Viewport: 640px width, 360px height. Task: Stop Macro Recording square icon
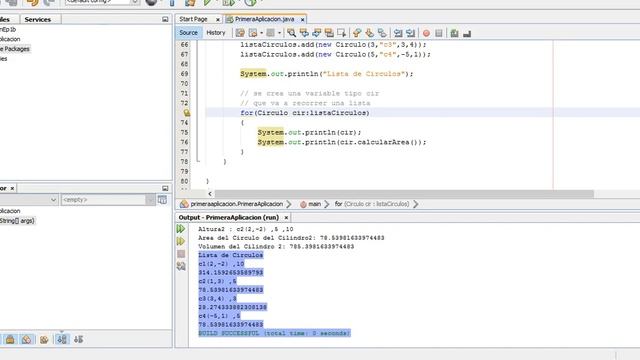point(439,33)
